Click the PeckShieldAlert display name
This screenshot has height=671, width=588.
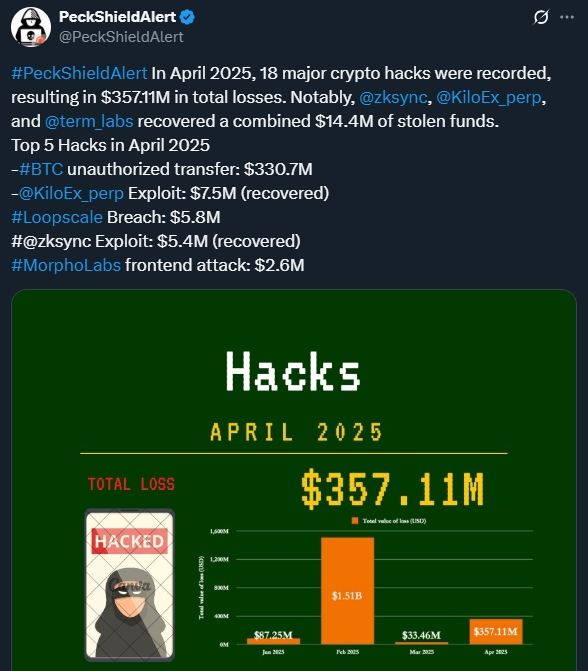(x=117, y=17)
